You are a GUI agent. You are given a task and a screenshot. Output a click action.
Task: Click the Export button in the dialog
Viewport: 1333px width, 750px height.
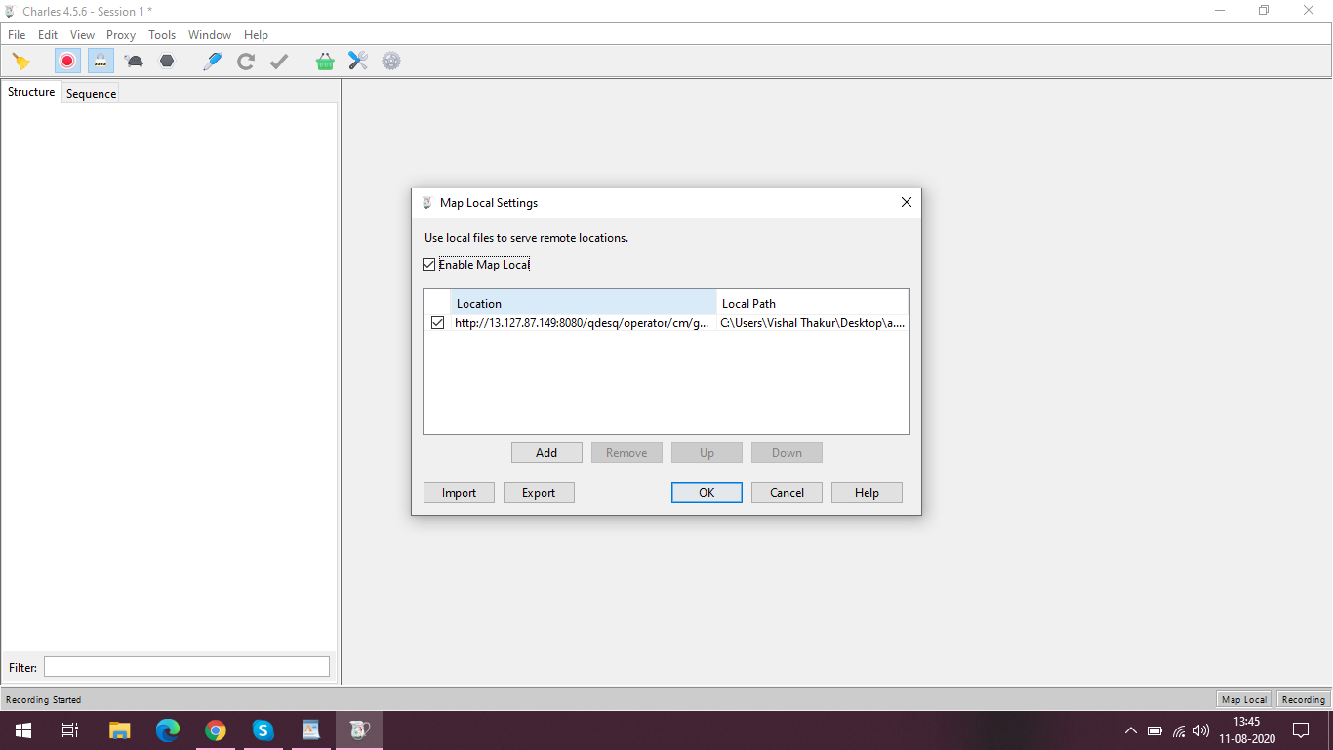tap(538, 493)
